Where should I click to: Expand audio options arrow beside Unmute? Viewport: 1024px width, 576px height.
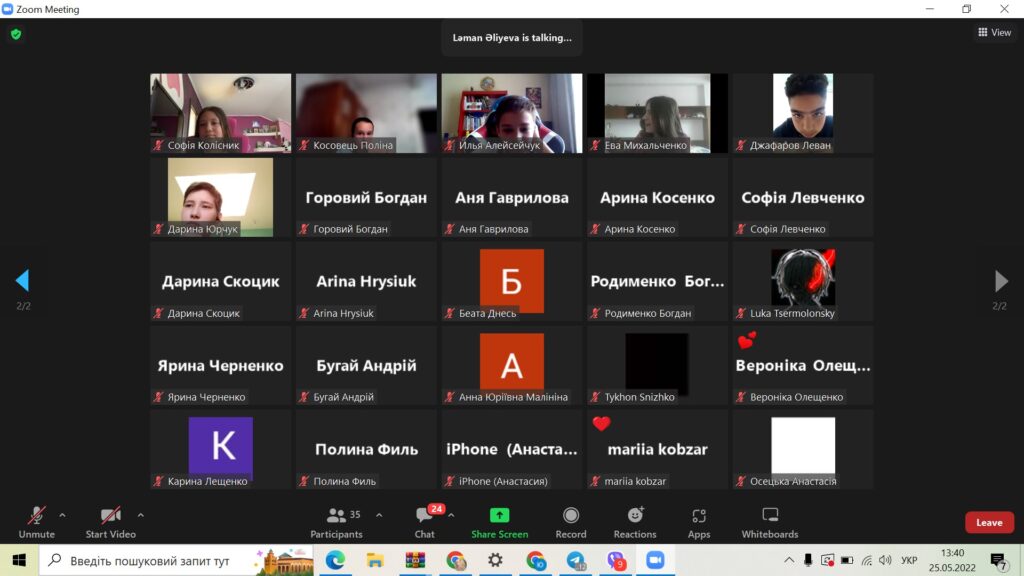click(62, 515)
